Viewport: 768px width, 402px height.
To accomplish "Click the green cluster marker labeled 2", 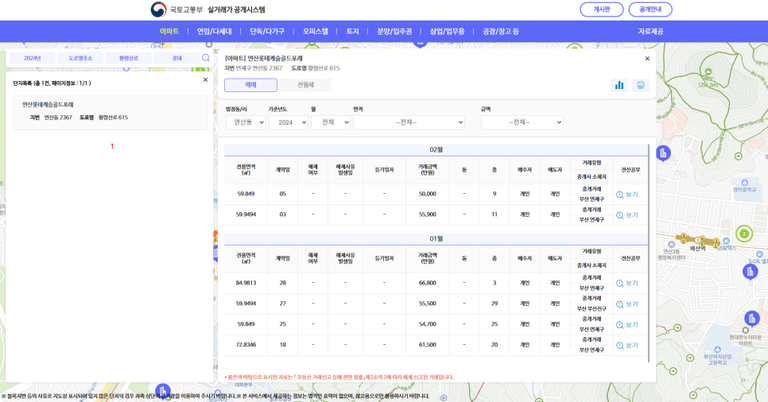I will pos(743,234).
